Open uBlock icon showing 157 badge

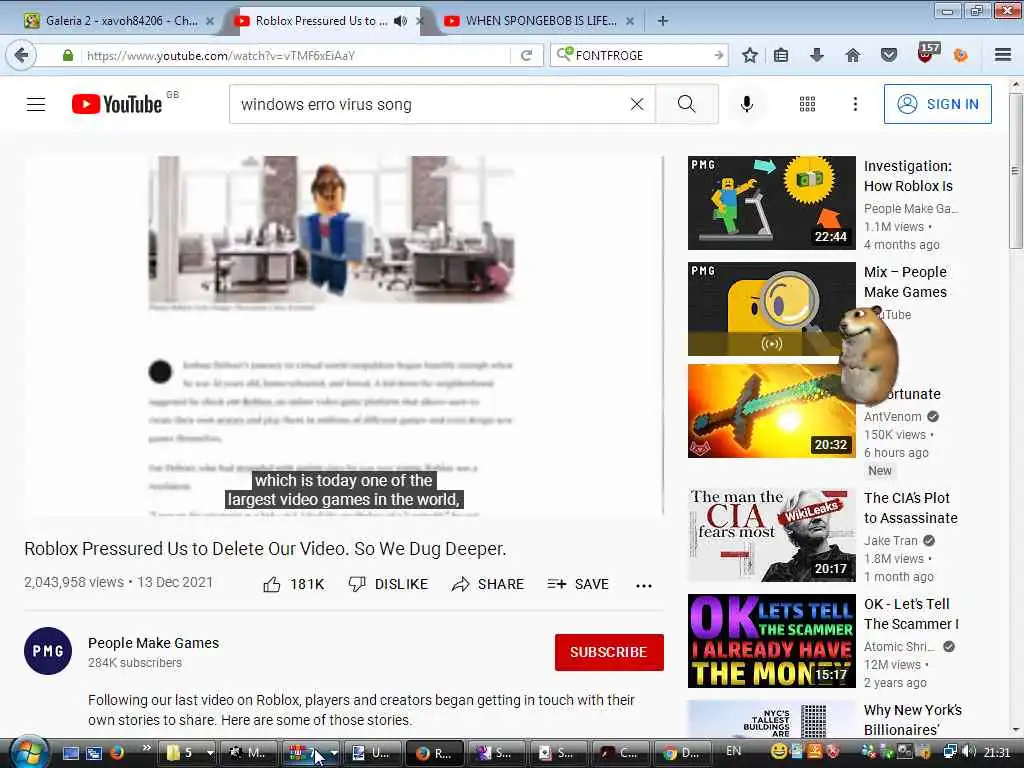(x=927, y=53)
